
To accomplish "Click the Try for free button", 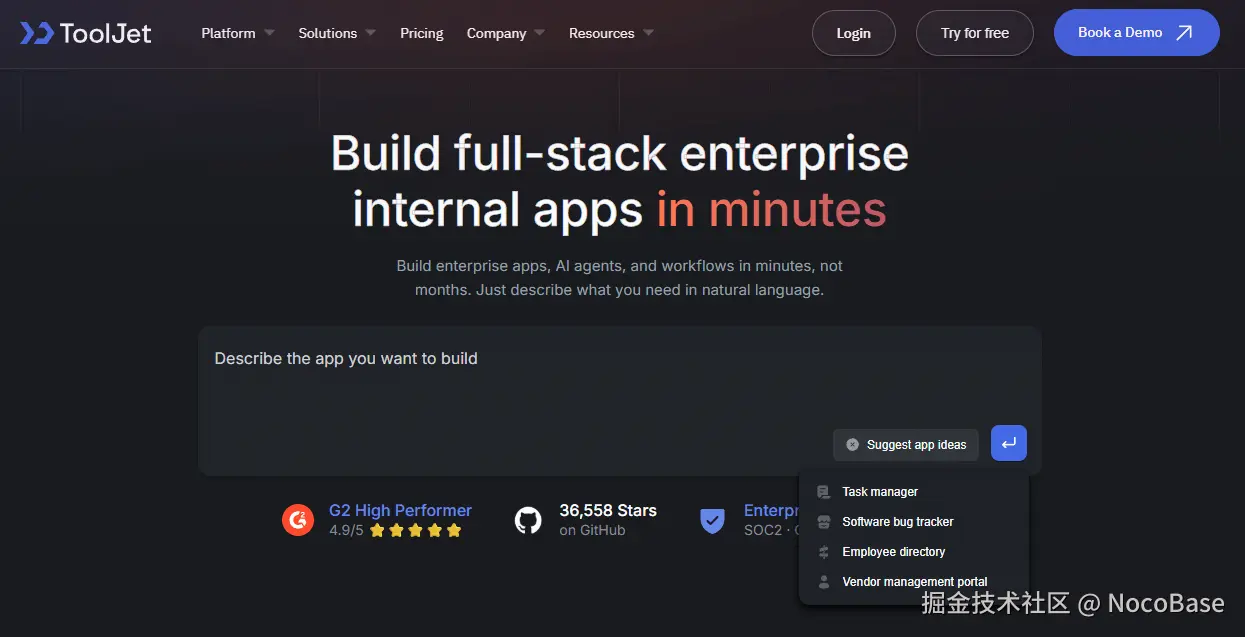I will 975,33.
